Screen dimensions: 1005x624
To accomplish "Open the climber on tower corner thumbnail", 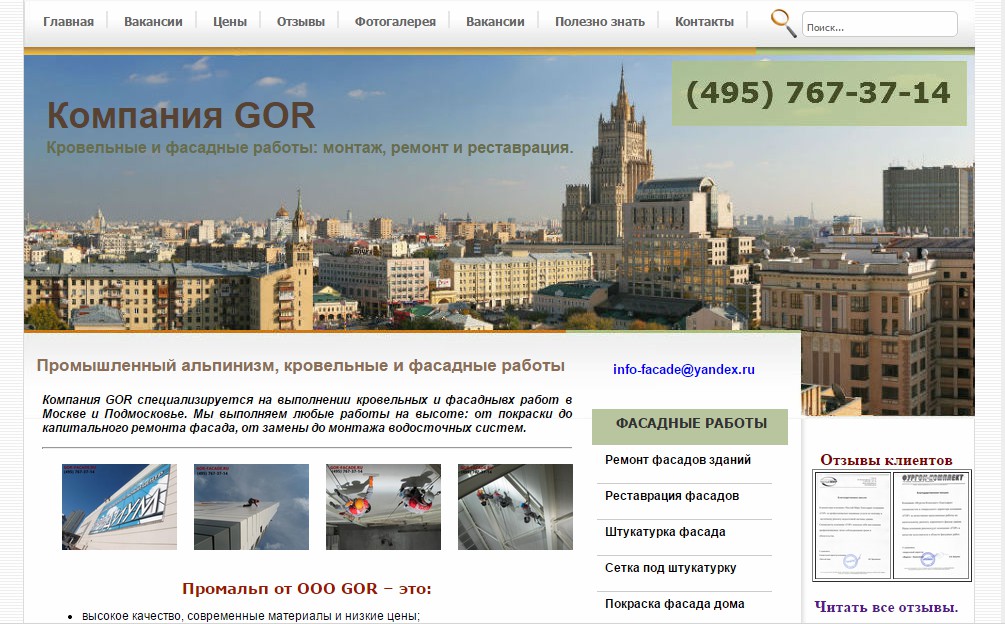I will 251,507.
